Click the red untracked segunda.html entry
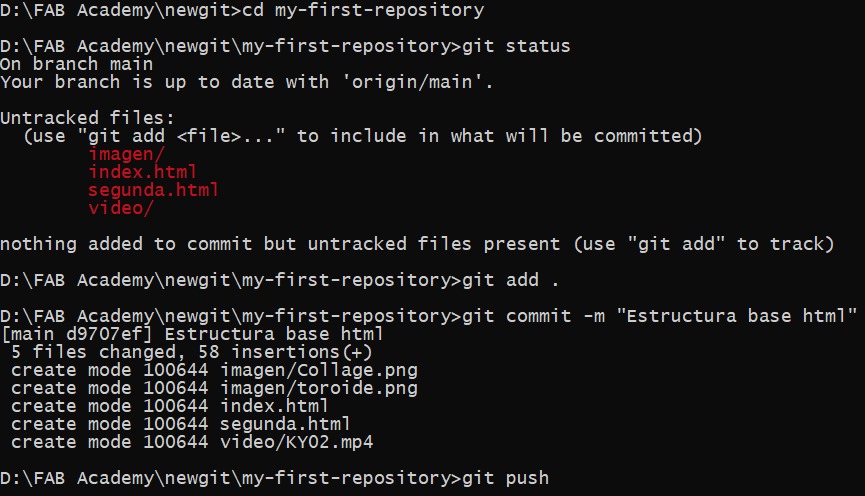The height and width of the screenshot is (496, 865). pos(153,190)
